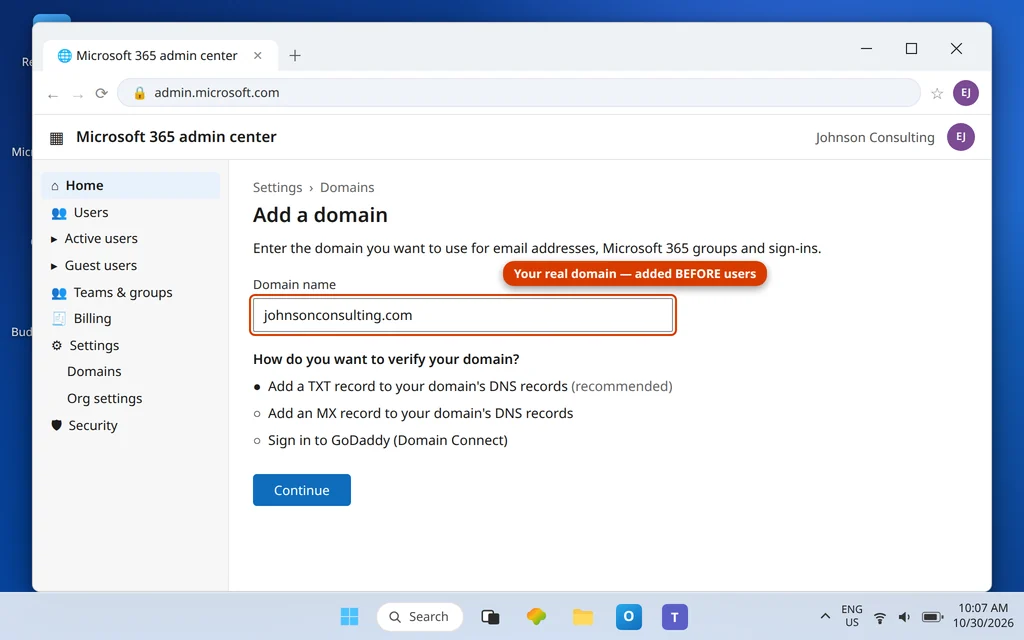Open the Wi-Fi network flyout
Viewport: 1024px width, 640px height.
coord(880,617)
